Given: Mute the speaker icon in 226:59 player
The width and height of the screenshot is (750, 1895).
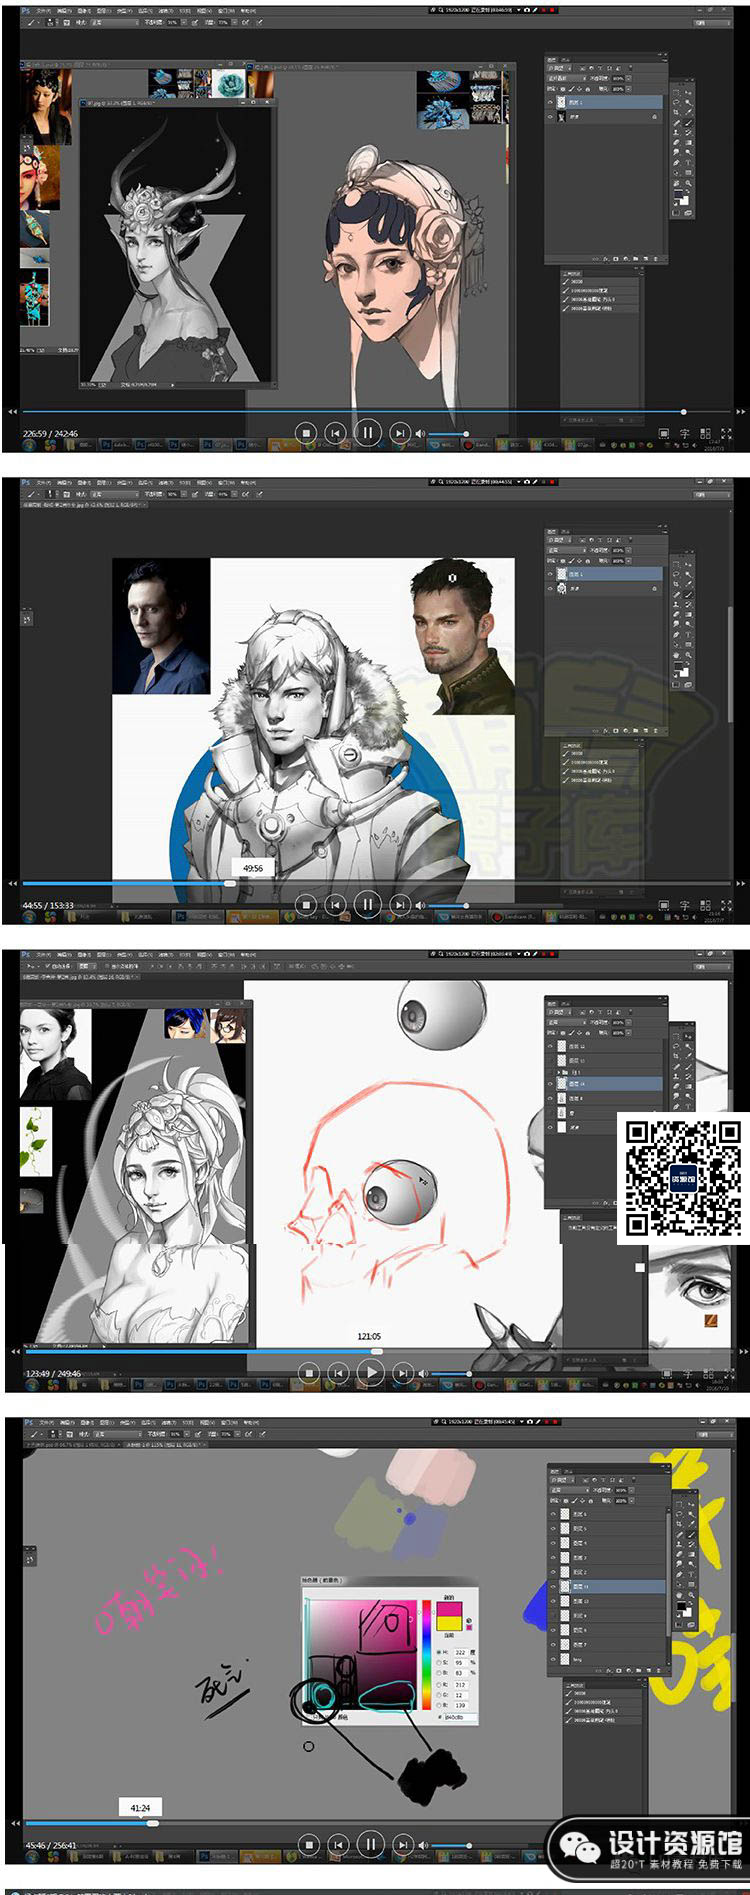Looking at the screenshot, I should coord(420,433).
